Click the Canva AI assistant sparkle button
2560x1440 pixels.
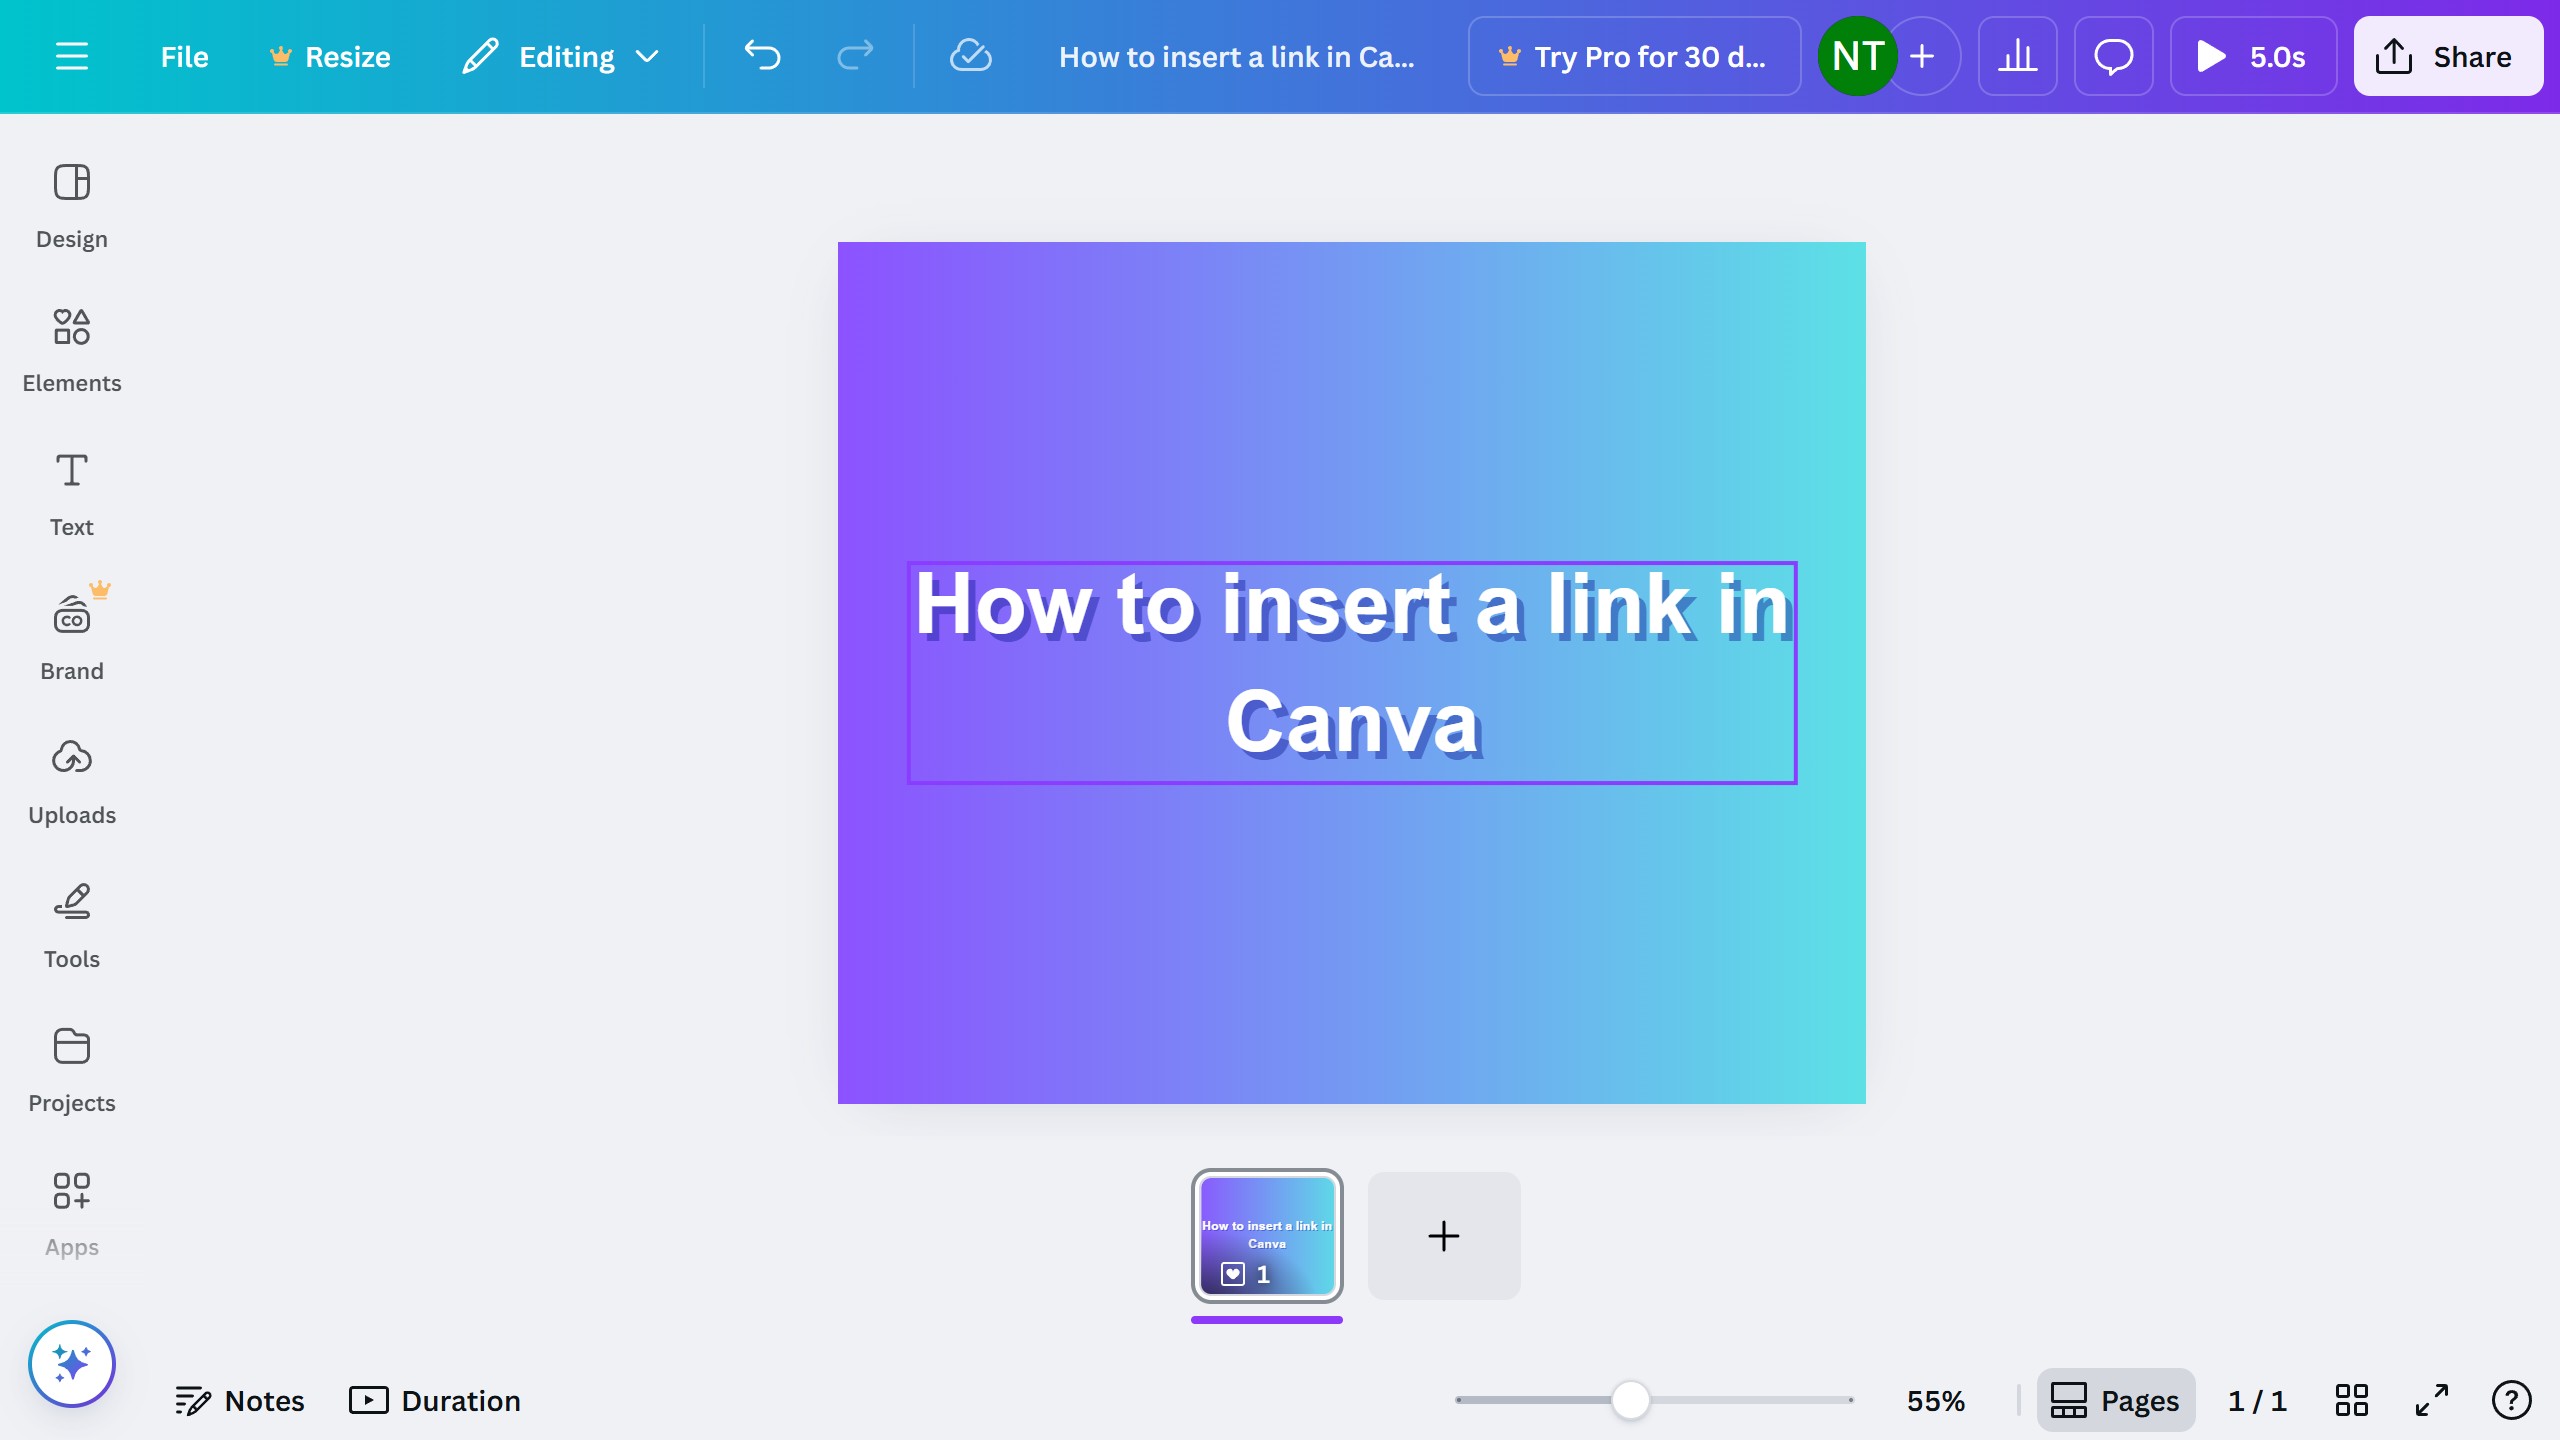pyautogui.click(x=71, y=1364)
